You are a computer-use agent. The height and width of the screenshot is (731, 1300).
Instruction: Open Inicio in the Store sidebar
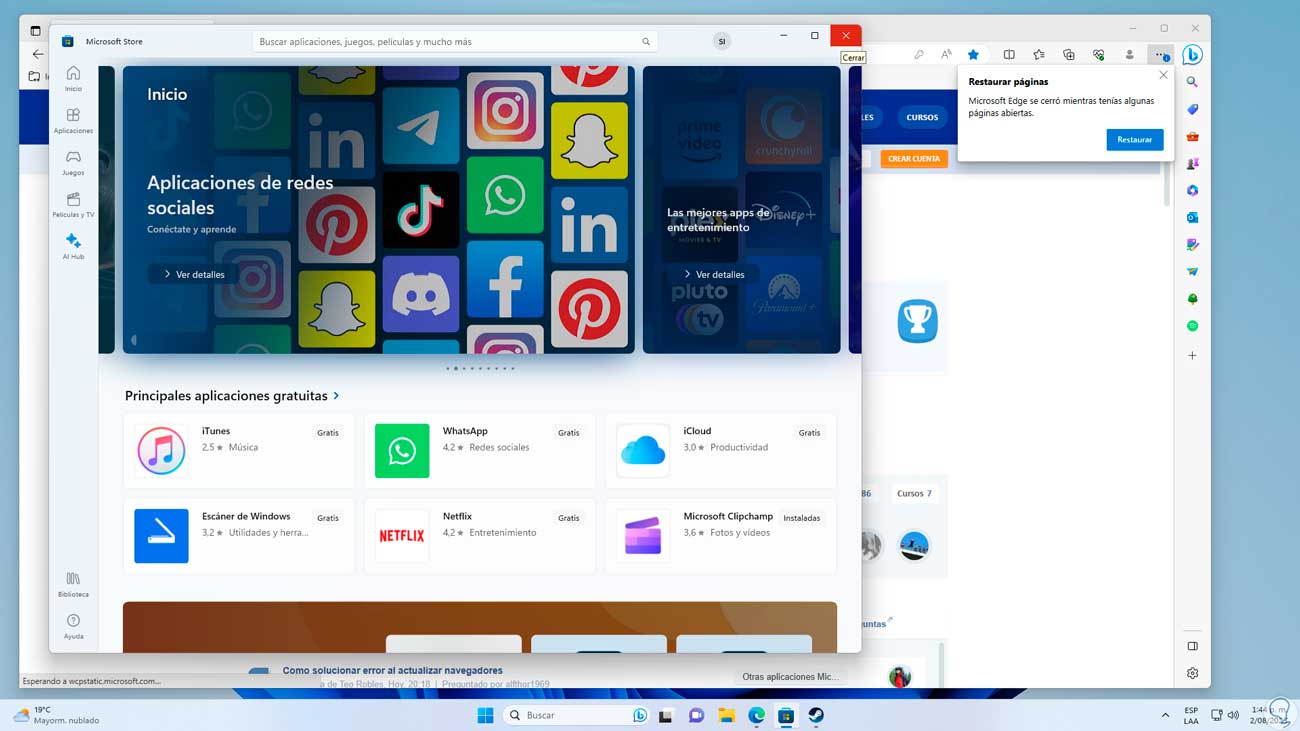(x=73, y=79)
